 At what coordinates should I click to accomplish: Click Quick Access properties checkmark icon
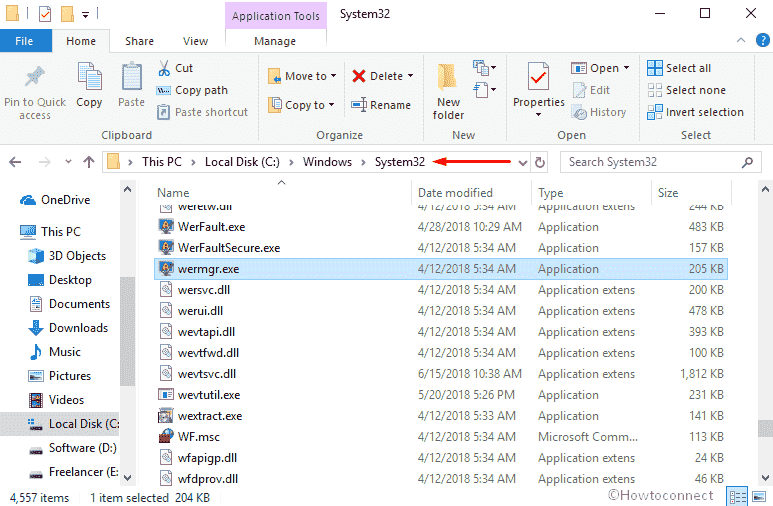tap(45, 14)
